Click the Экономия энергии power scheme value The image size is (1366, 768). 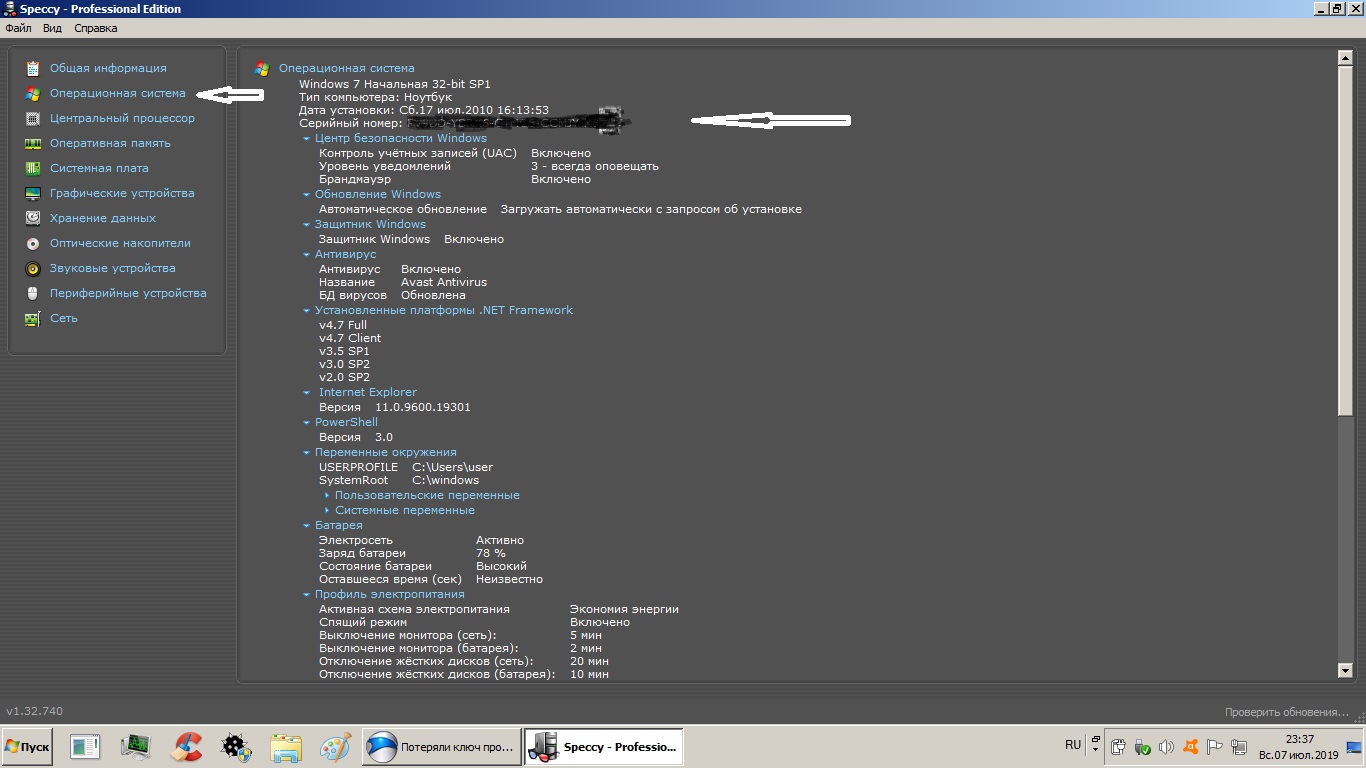(624, 609)
